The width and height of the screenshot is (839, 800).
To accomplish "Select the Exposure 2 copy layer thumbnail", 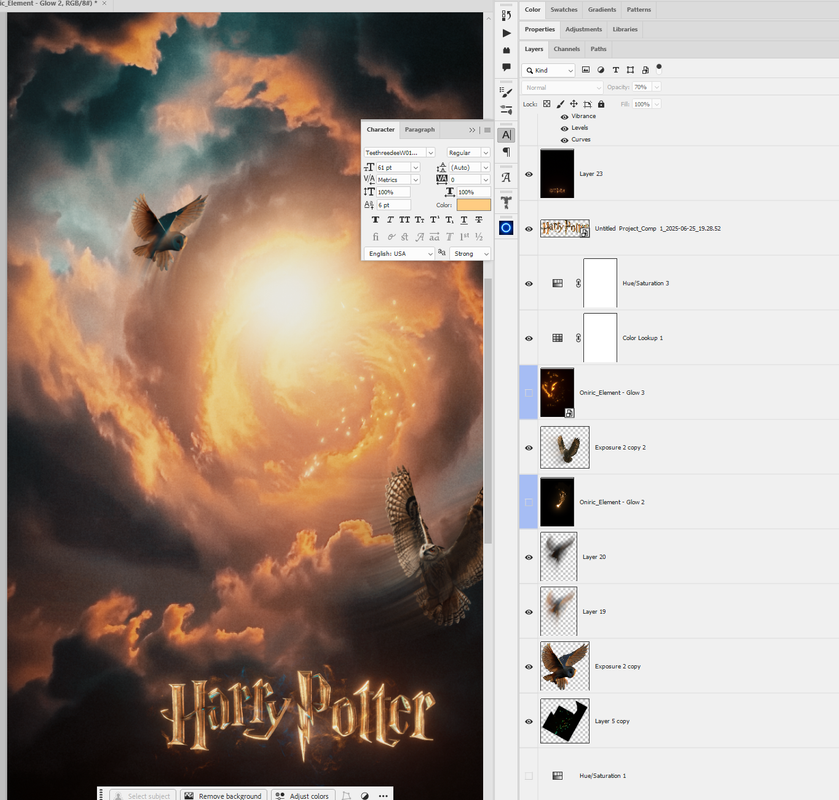I will (x=565, y=666).
